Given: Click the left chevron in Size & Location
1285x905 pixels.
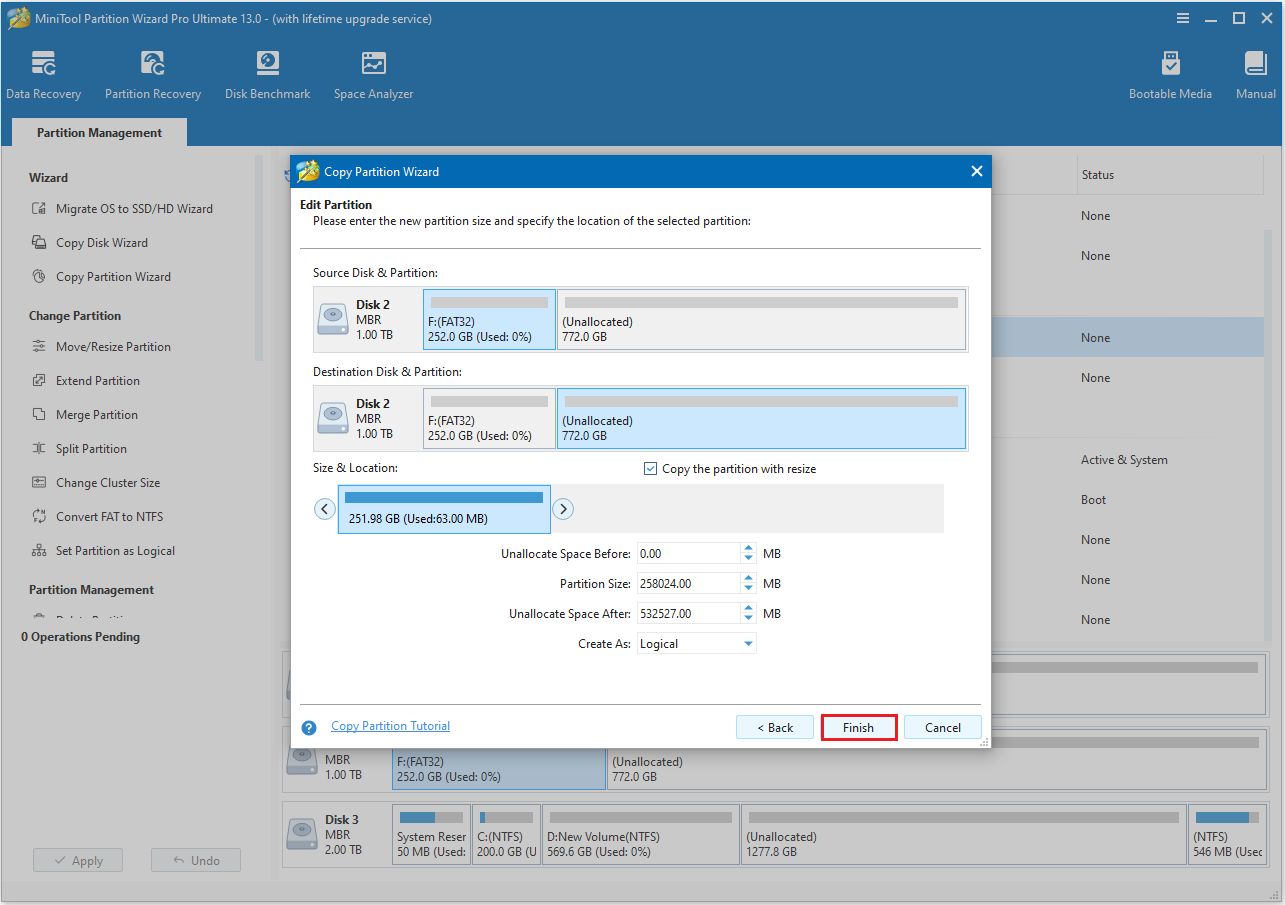Looking at the screenshot, I should 324,508.
